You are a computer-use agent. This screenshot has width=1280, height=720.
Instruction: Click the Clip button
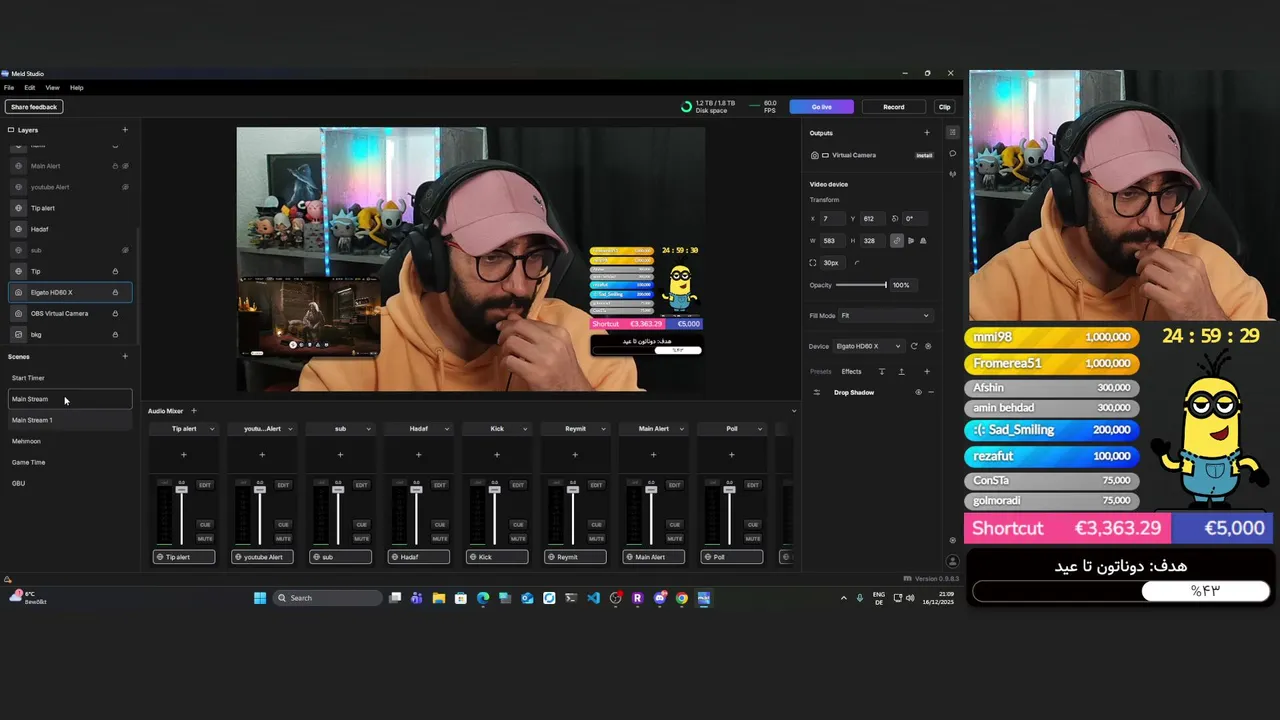click(x=944, y=107)
